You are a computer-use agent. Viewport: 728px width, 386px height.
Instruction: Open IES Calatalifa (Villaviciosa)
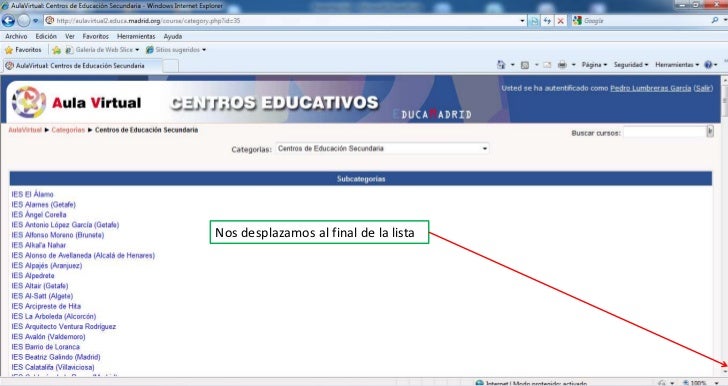click(x=53, y=367)
